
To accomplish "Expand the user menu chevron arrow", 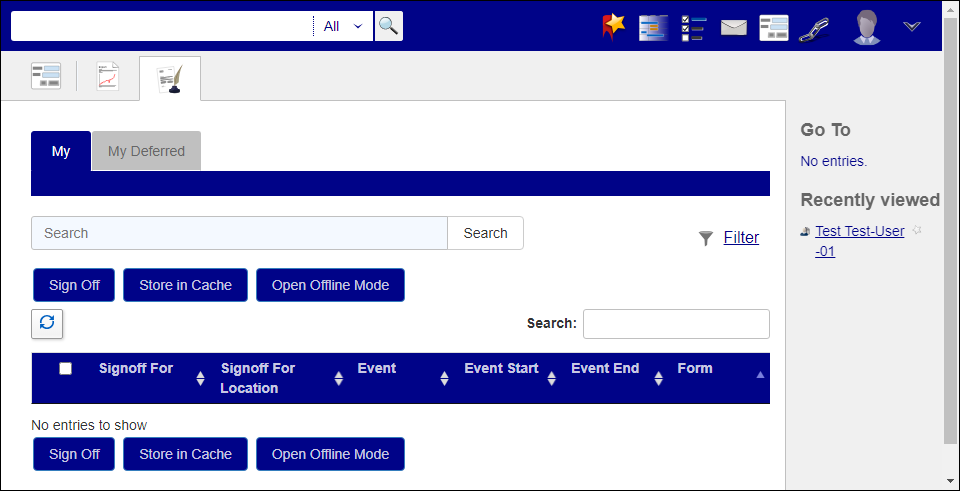I will coord(912,26).
